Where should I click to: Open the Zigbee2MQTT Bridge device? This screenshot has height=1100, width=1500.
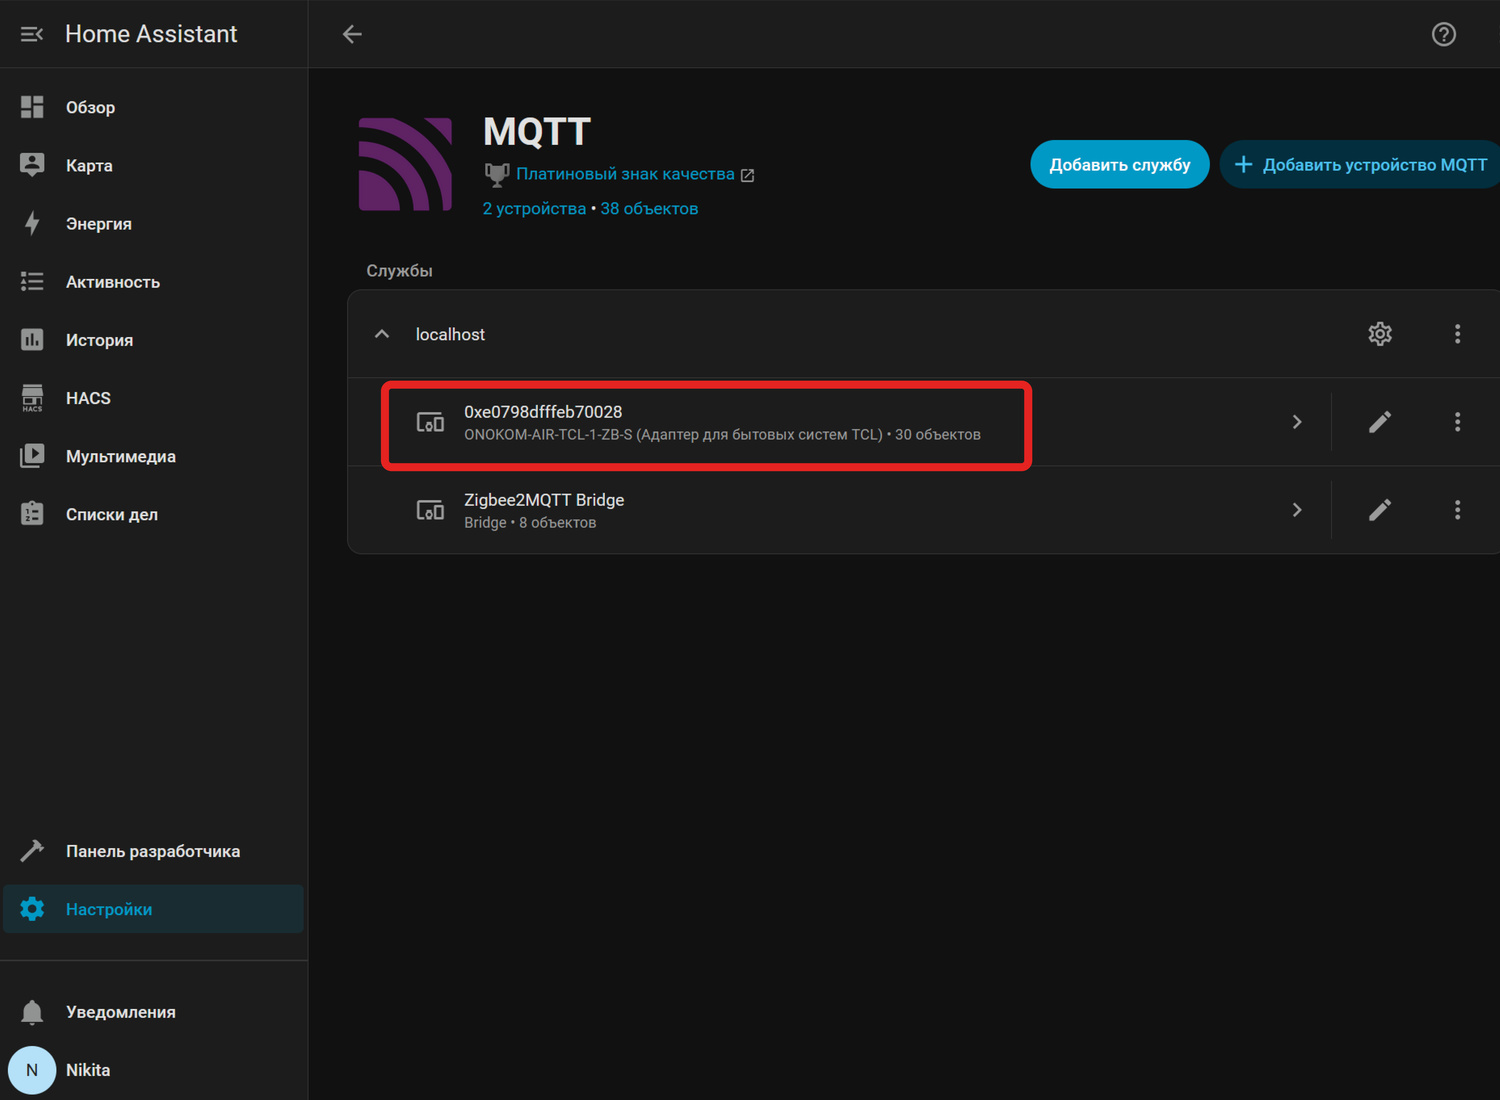pyautogui.click(x=840, y=510)
